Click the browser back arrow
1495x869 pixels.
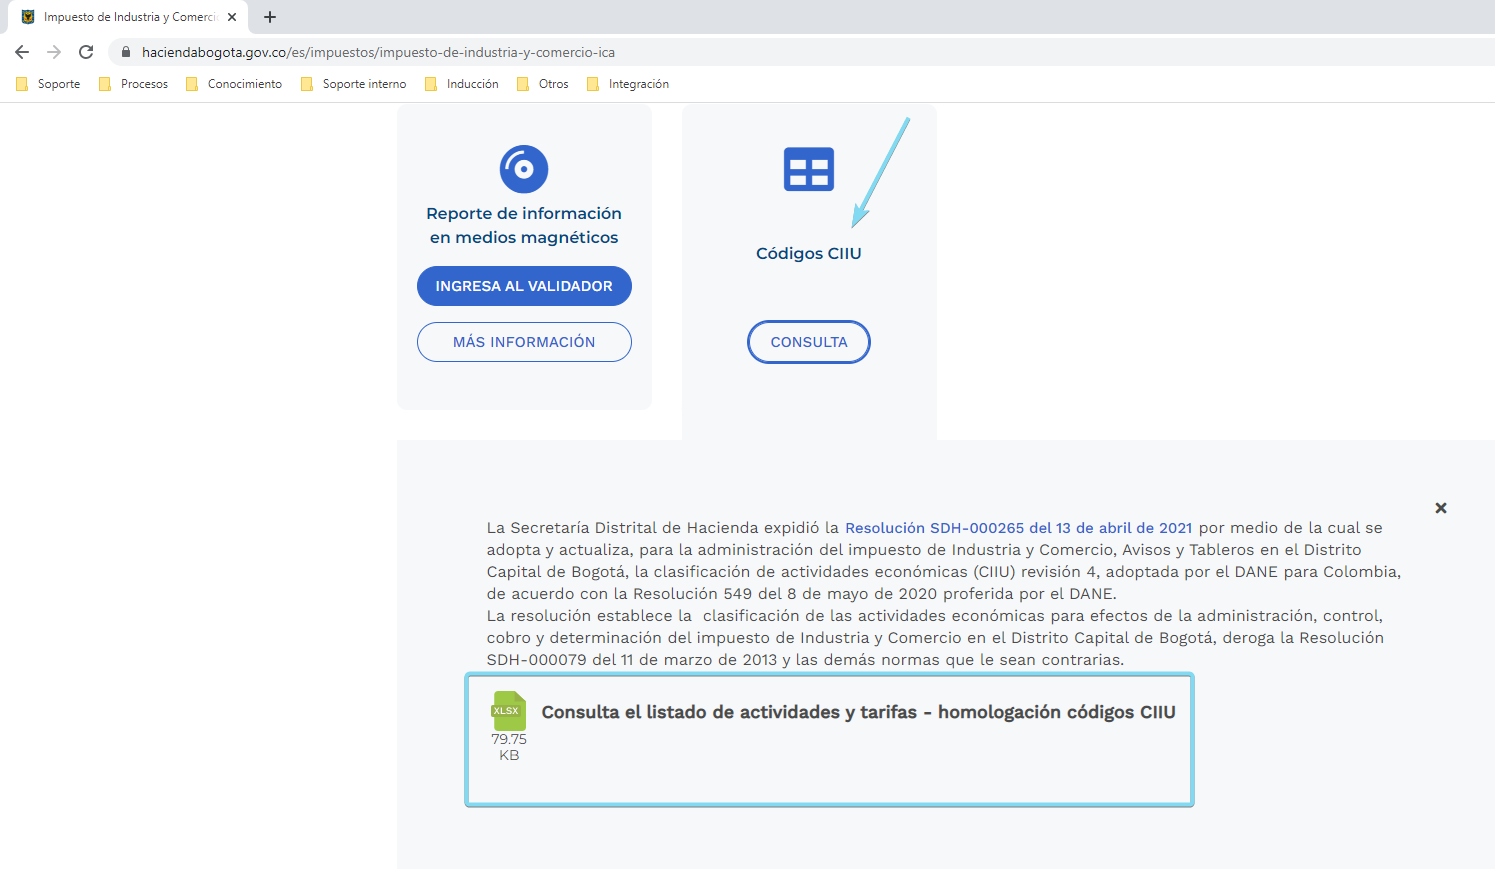coord(22,52)
